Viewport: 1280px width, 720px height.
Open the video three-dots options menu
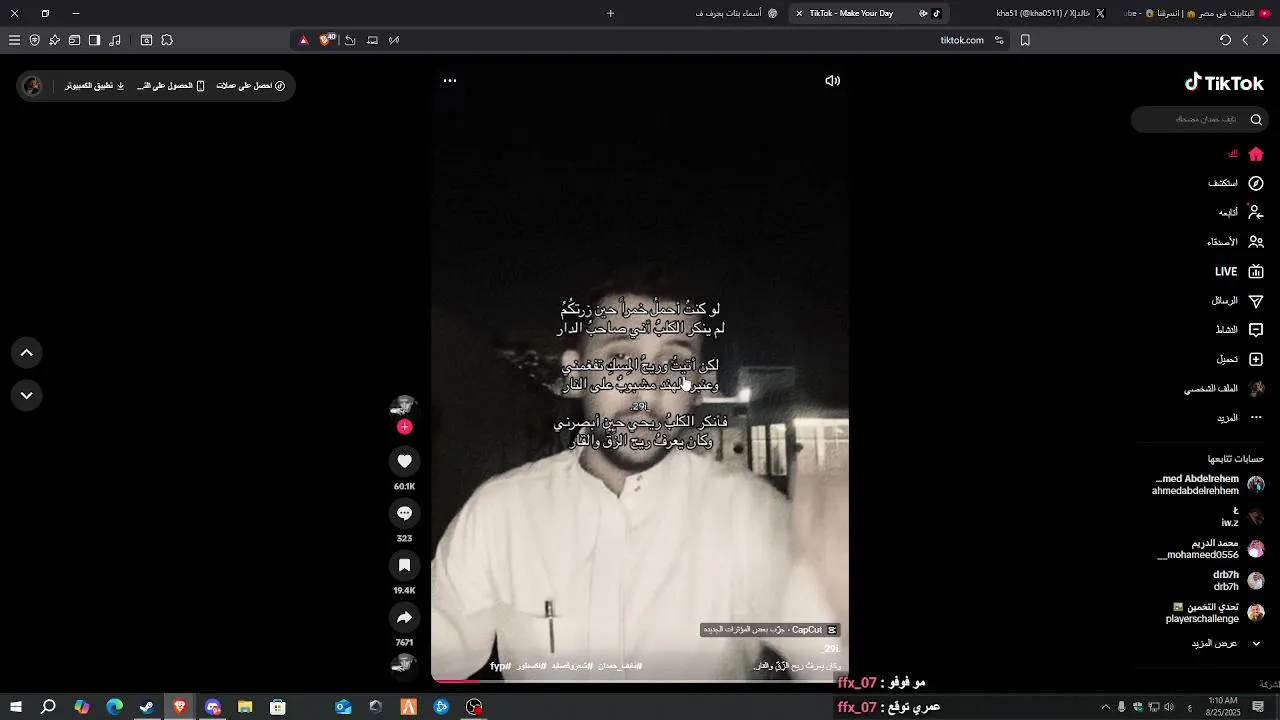point(450,81)
